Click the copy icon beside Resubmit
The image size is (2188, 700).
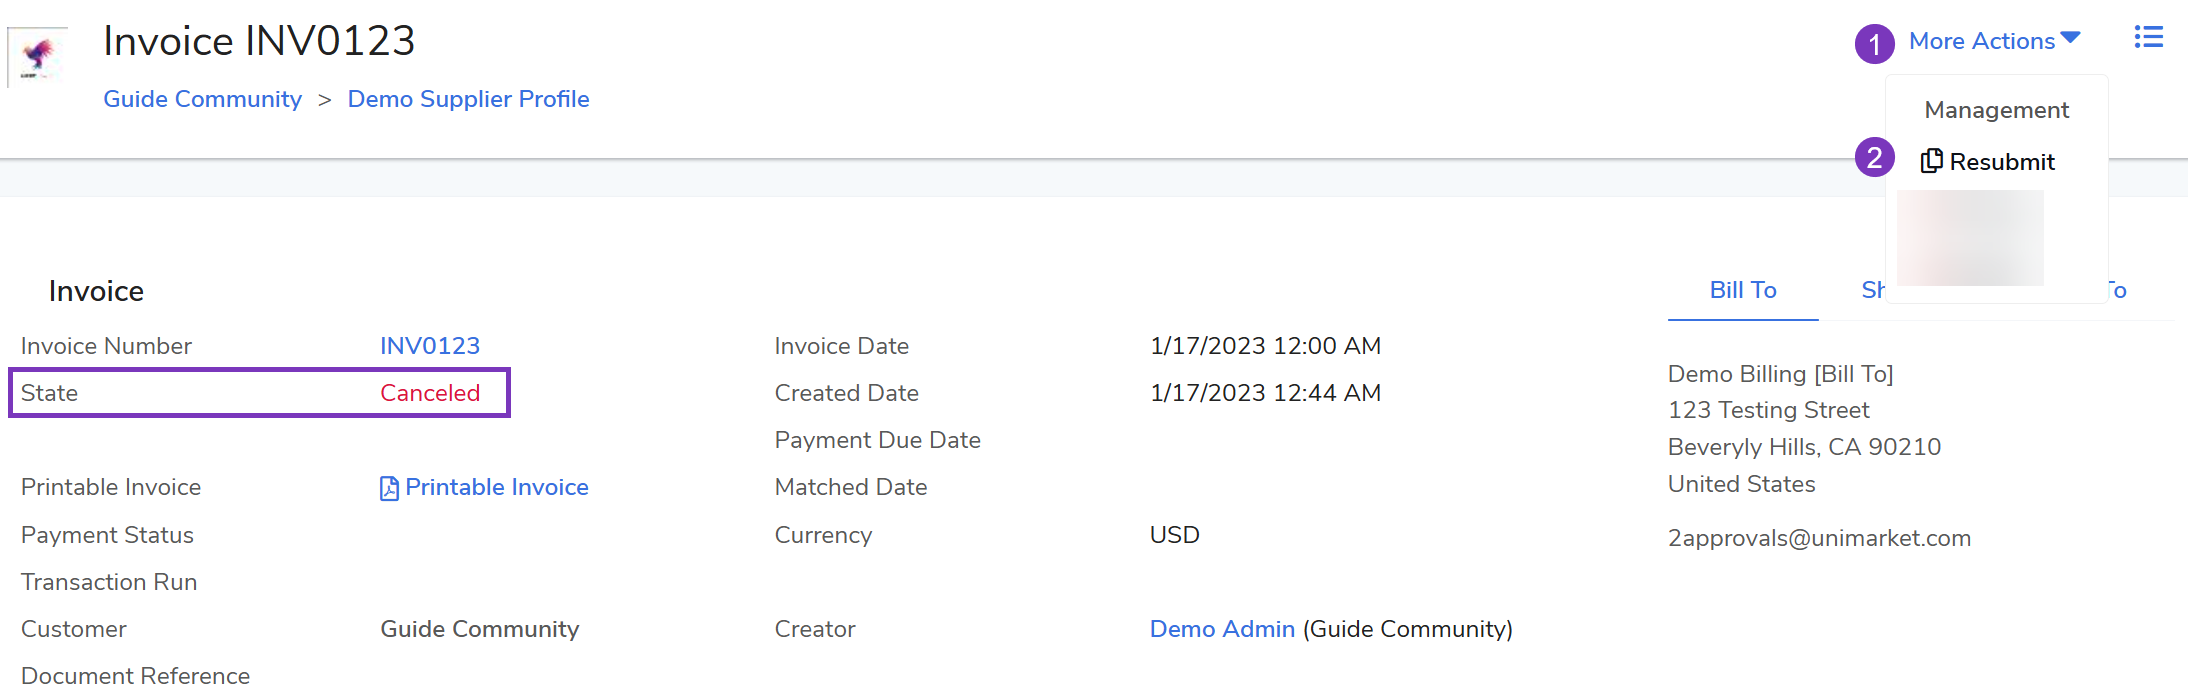click(x=1931, y=161)
